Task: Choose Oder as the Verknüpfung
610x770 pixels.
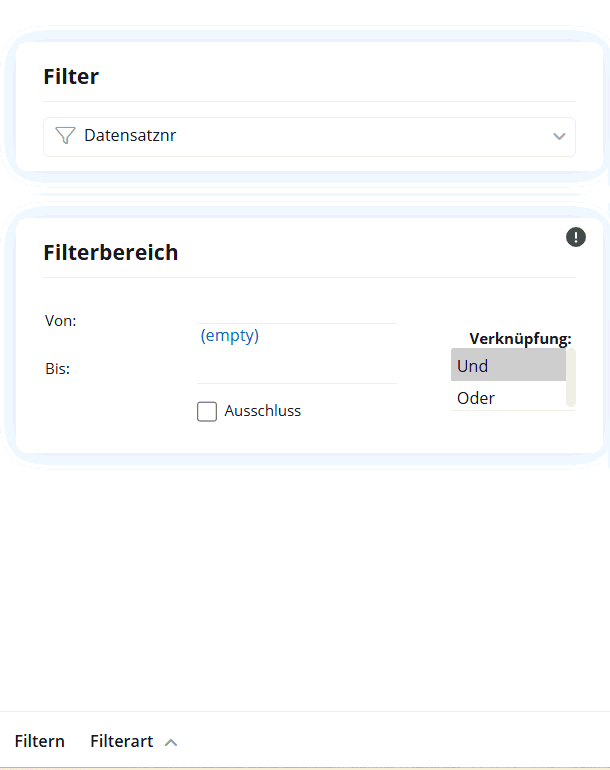Action: (x=508, y=397)
